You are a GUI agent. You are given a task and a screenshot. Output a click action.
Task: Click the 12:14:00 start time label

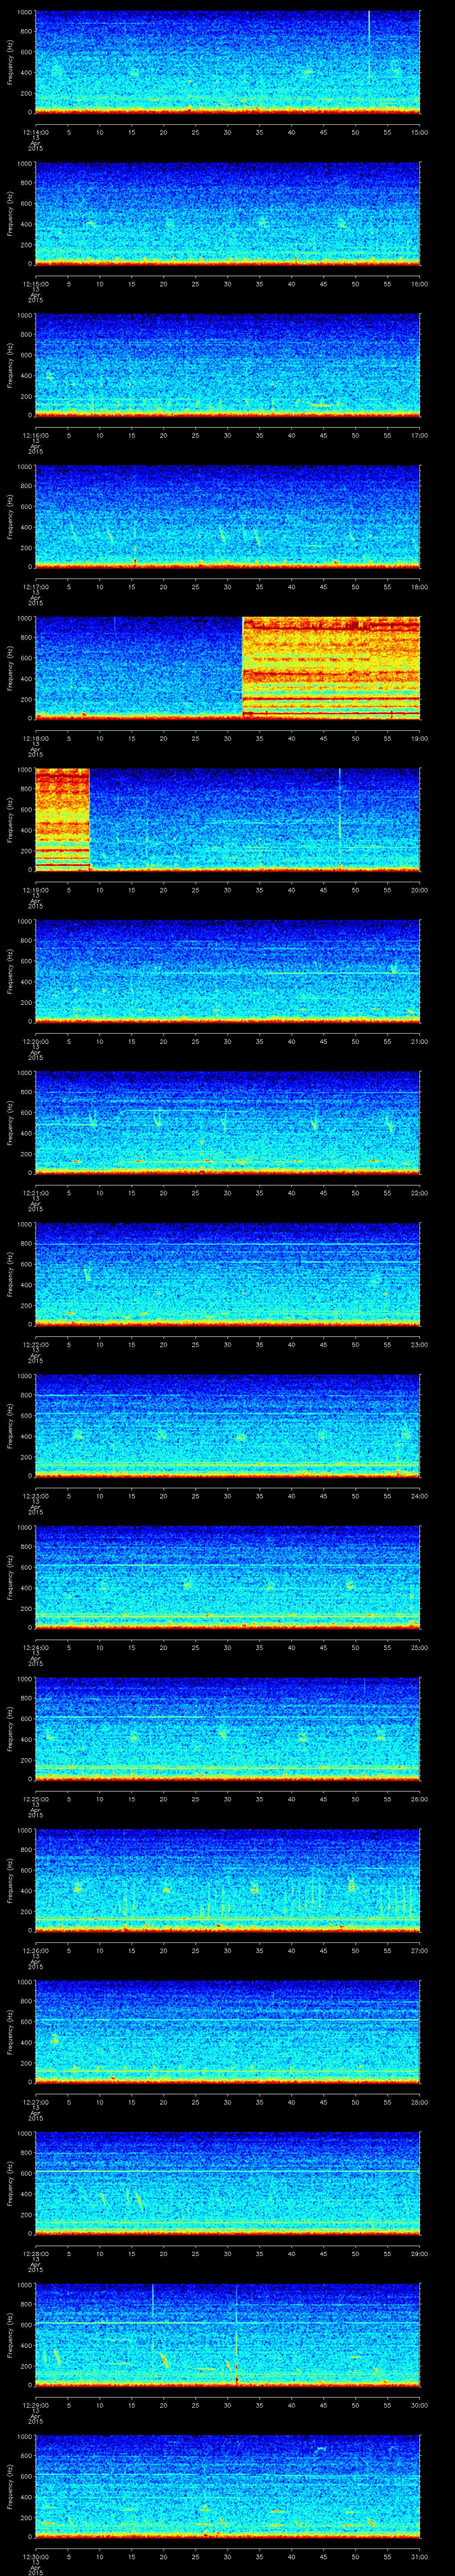point(35,131)
